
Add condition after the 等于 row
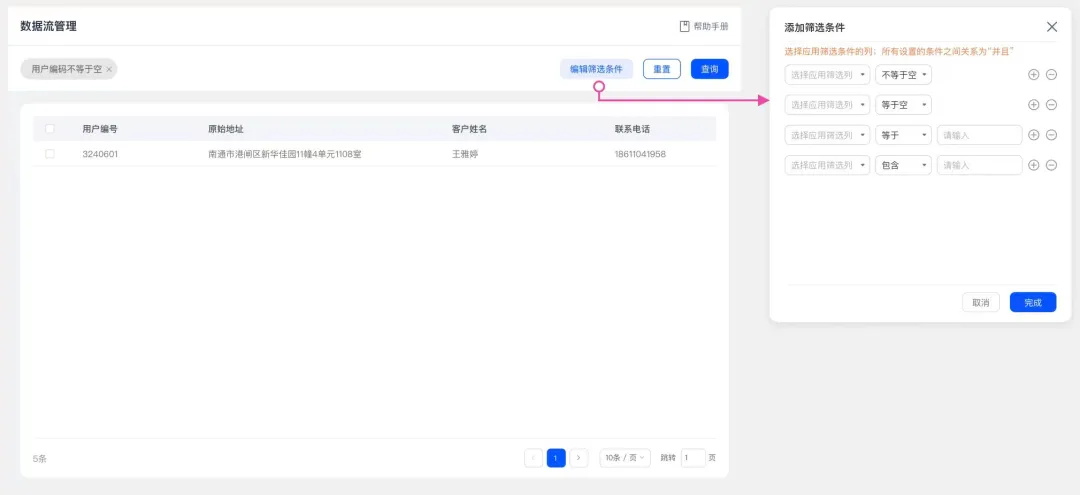click(x=1033, y=135)
